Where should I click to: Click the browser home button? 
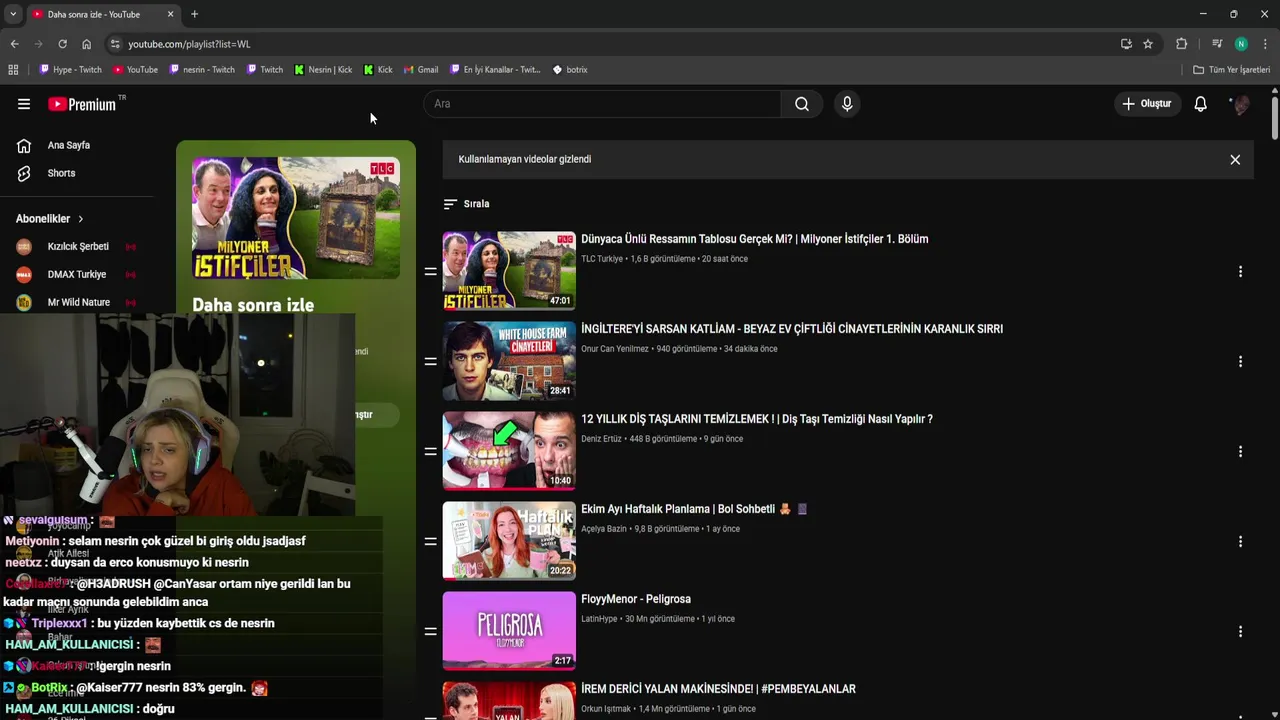[x=86, y=44]
